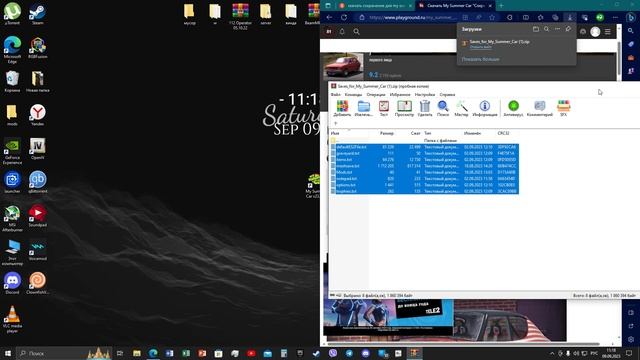640x360 pixels.
Task: Open GeForce Experience desktop shortcut
Action: click(12, 151)
